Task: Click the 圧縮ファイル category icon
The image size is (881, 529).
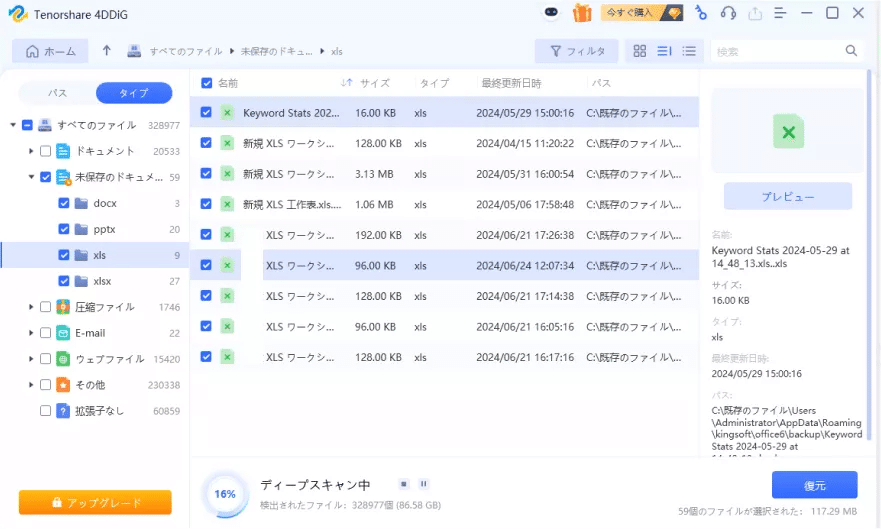Action: pos(63,307)
